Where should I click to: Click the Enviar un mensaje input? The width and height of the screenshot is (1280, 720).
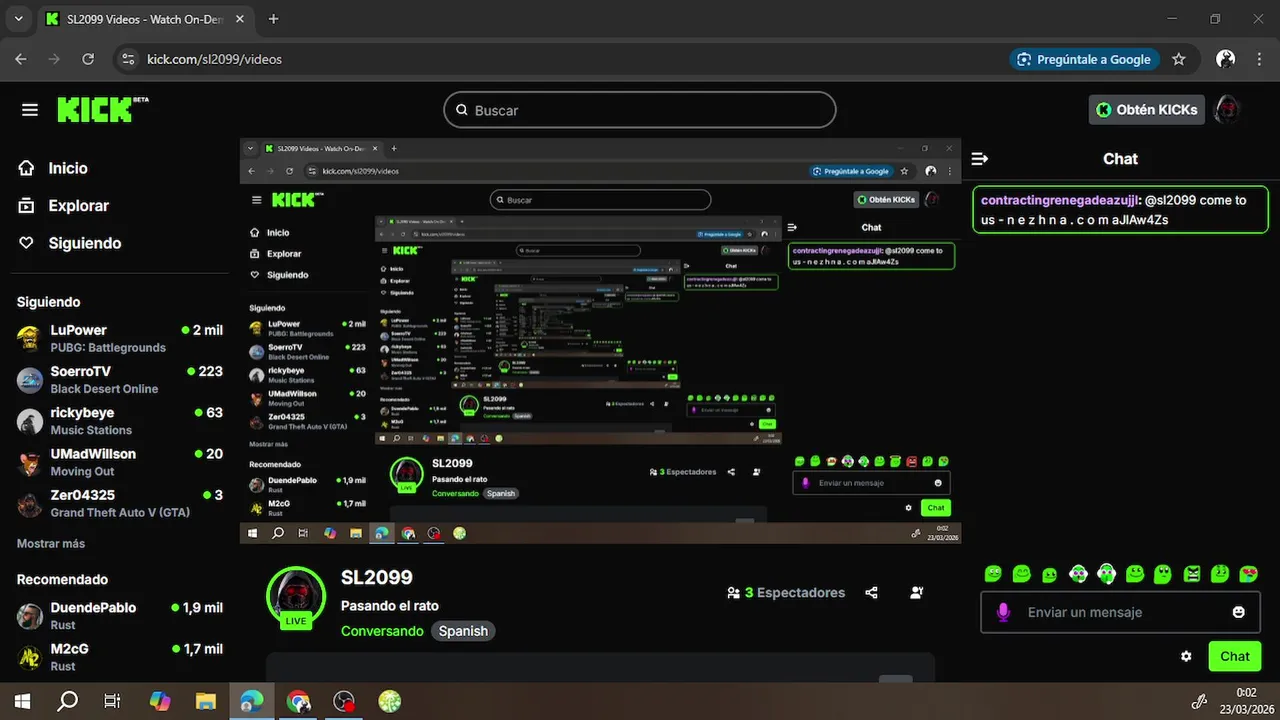coord(1120,612)
